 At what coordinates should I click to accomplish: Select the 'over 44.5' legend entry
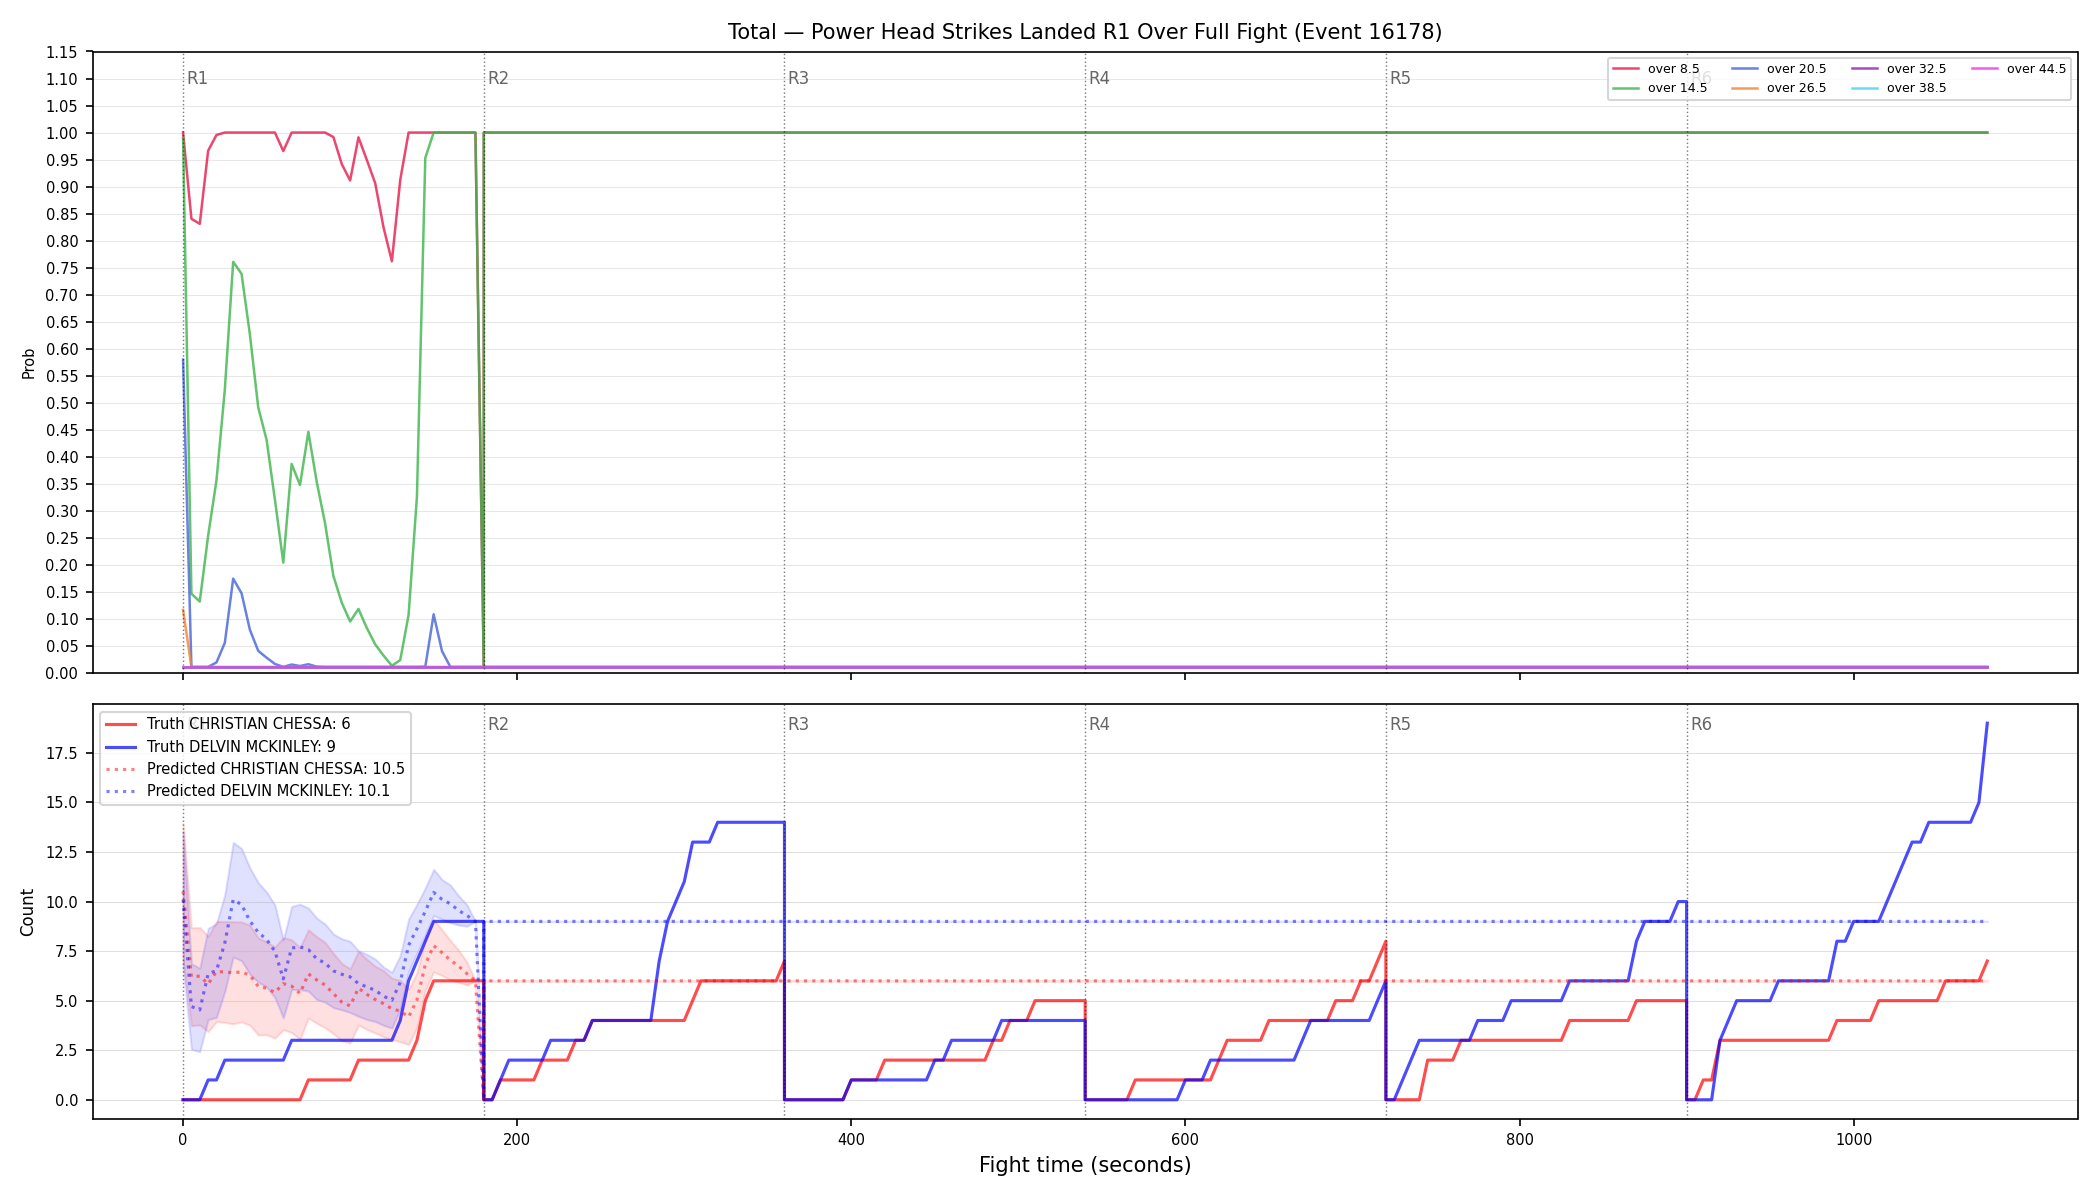pyautogui.click(x=2019, y=69)
